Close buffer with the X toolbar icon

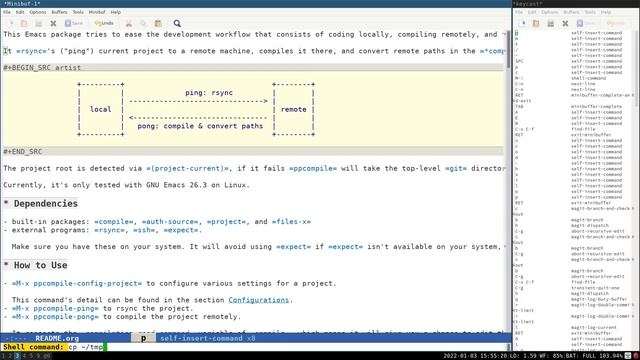(x=53, y=23)
